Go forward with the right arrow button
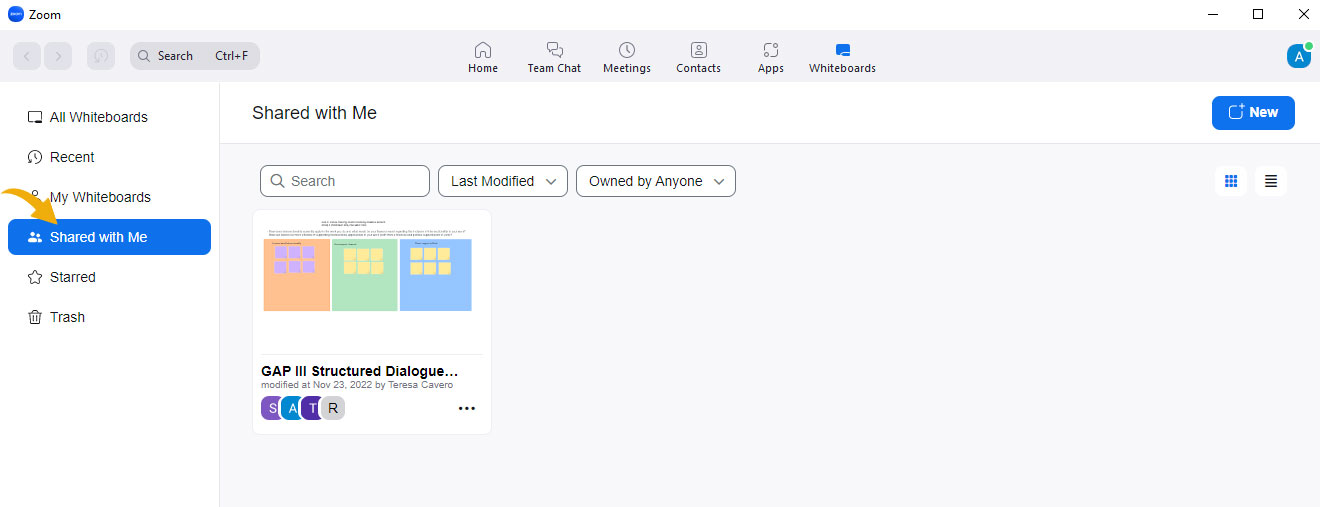Viewport: 1320px width, 507px height. pyautogui.click(x=58, y=56)
